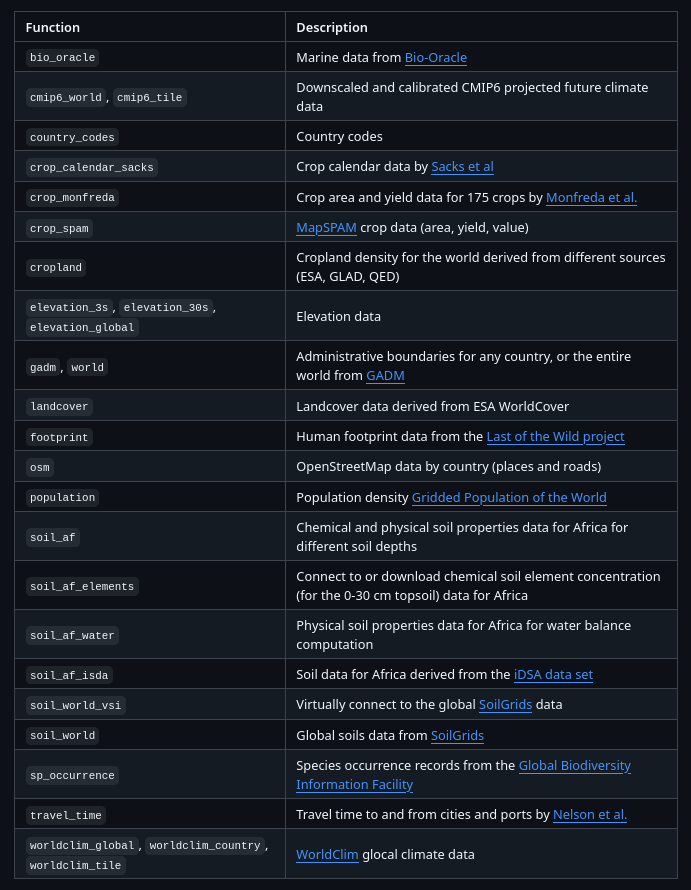Screen dimensions: 691x890
Task: Click the Function column header
Action: 53,27
